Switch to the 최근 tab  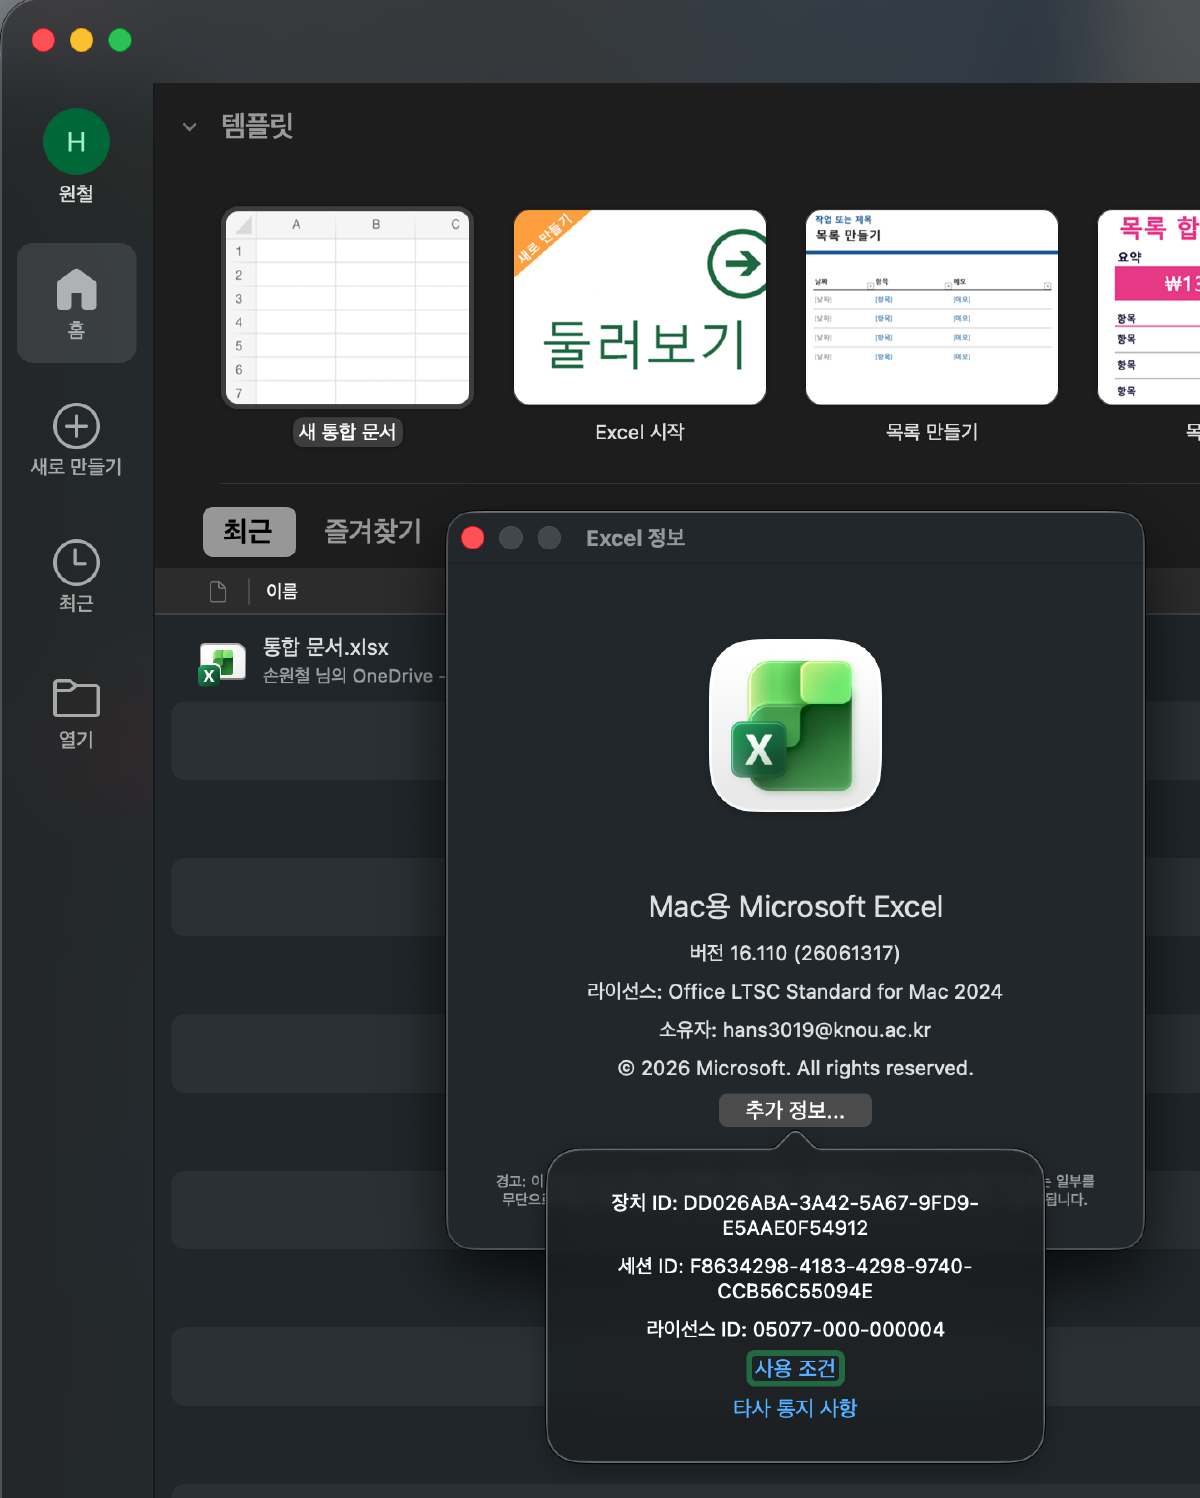[x=249, y=532]
